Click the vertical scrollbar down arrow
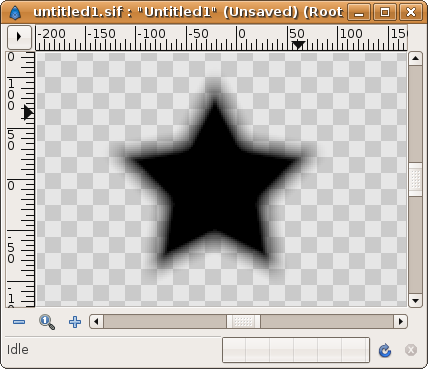Viewport: 428px width, 369px height. [415, 301]
